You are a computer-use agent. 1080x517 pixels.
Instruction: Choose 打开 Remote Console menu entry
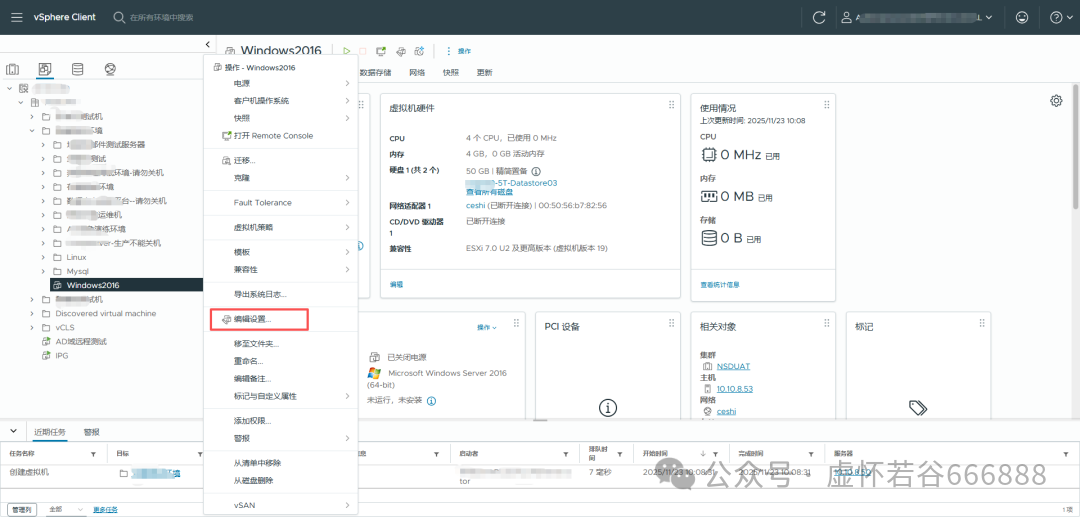(x=281, y=136)
